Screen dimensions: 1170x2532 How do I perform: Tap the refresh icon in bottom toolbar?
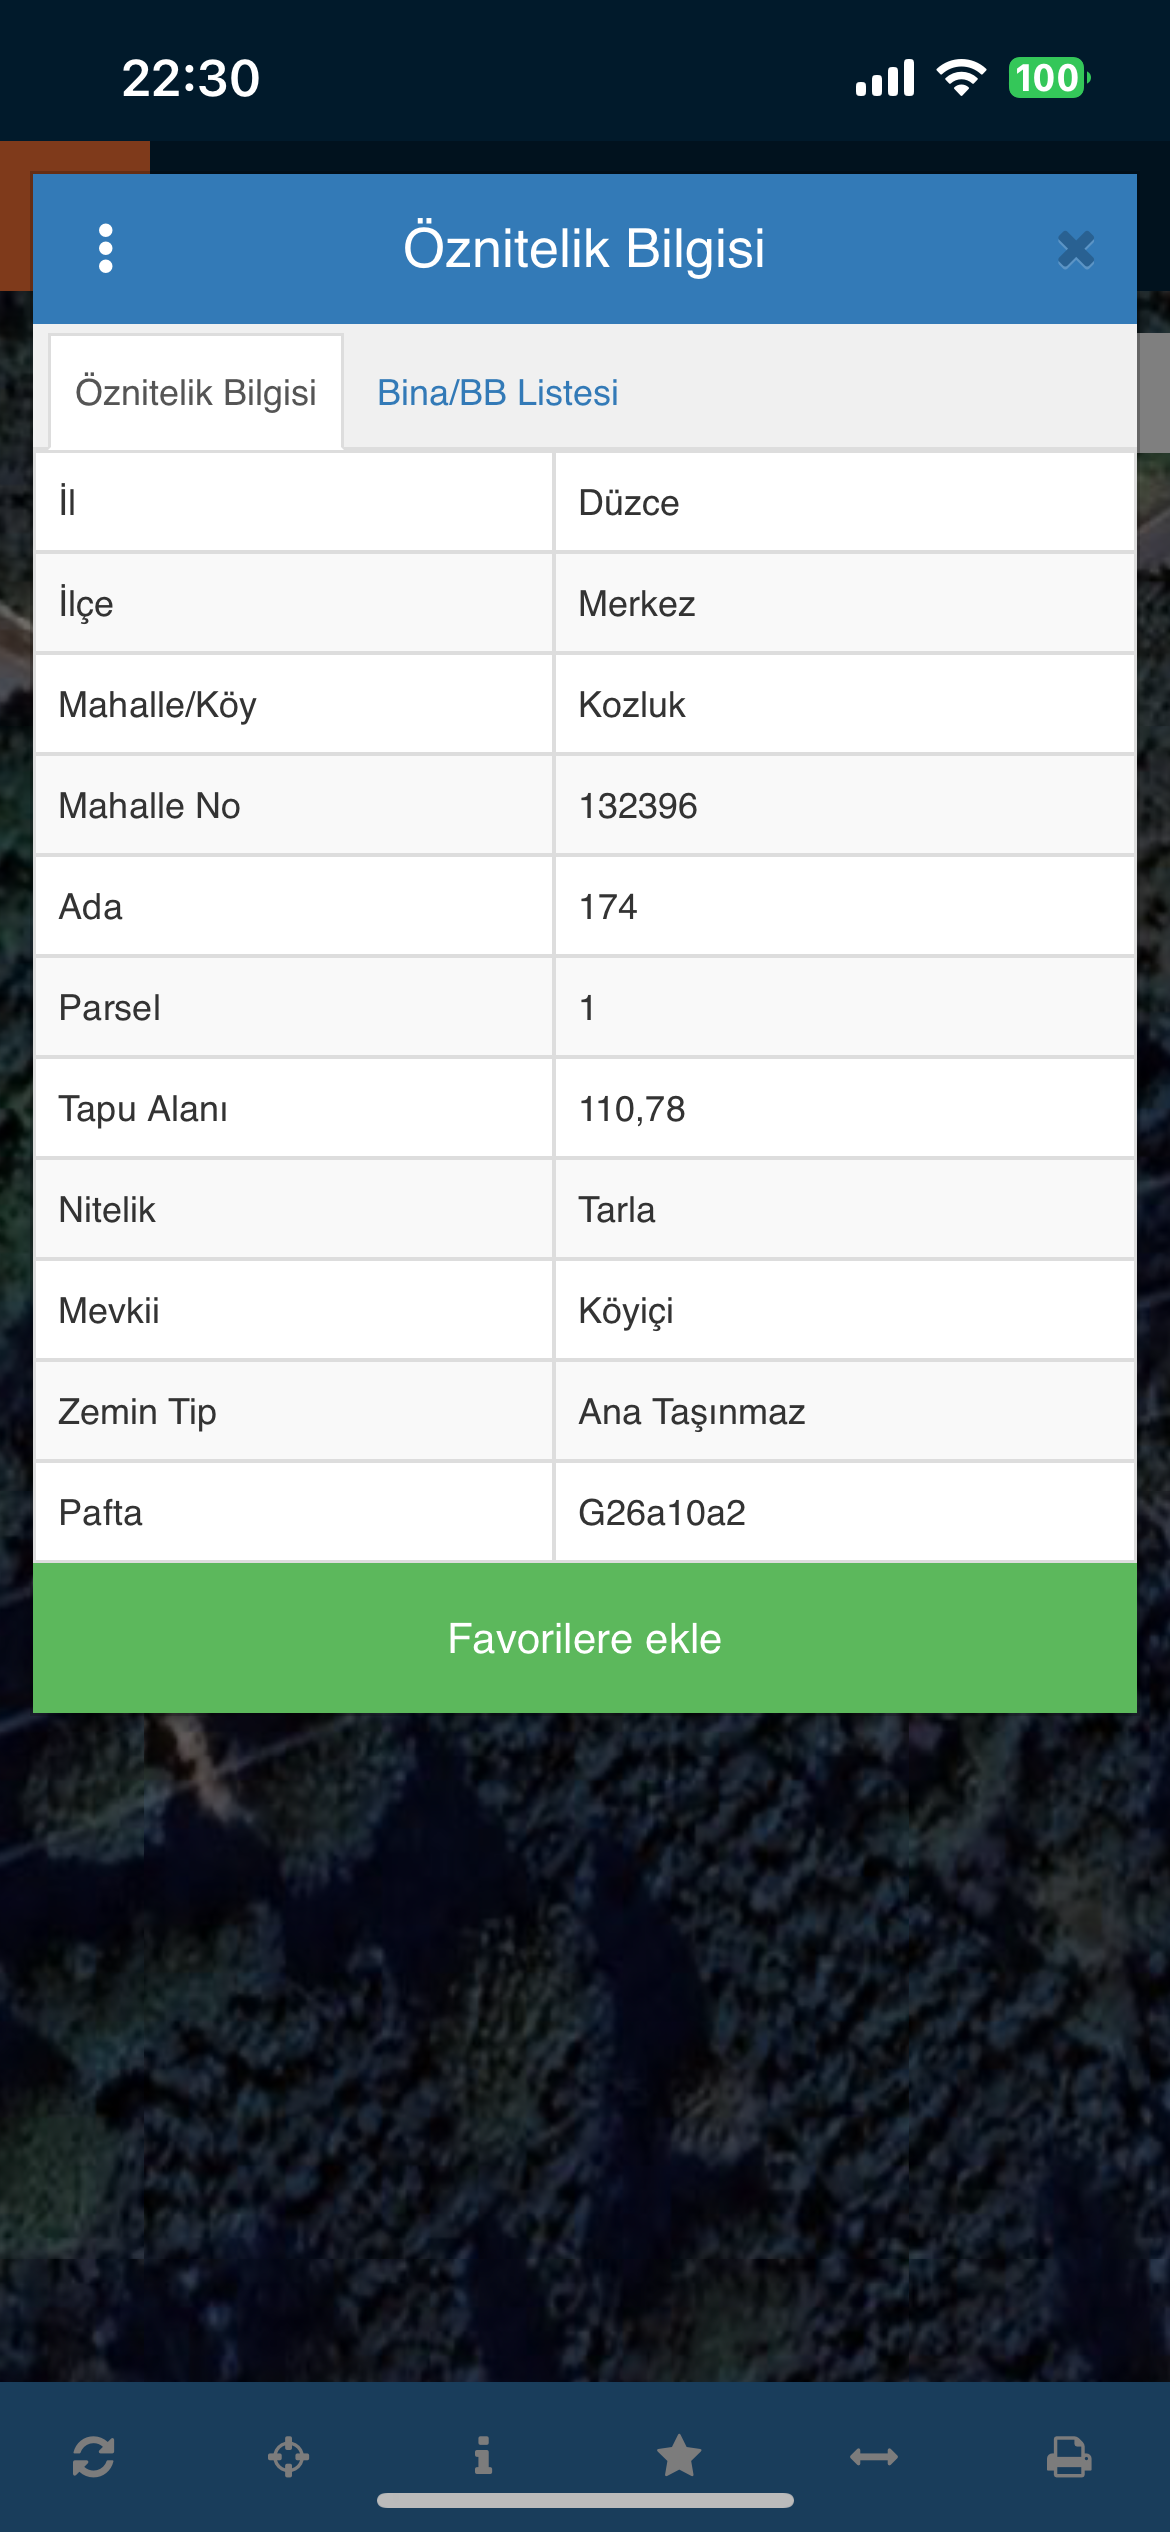pos(93,2456)
